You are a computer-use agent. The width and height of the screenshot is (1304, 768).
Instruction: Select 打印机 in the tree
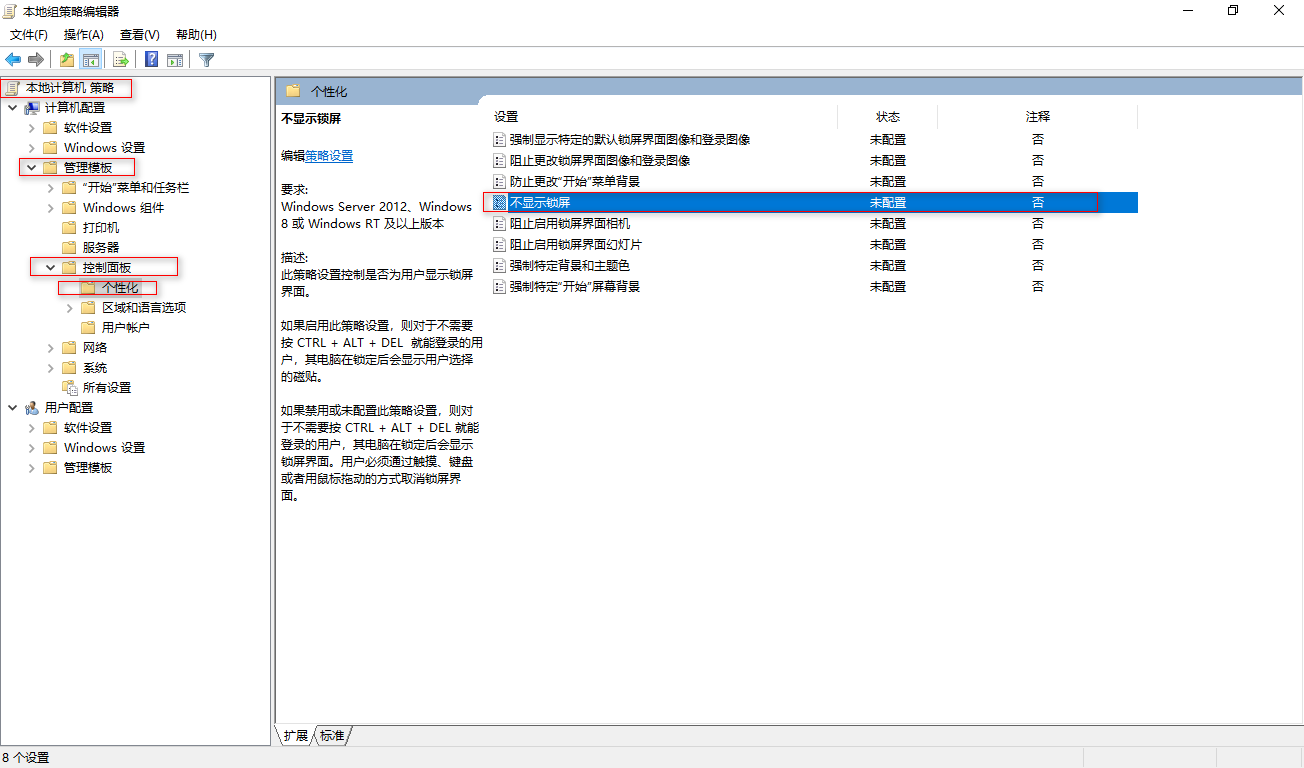[101, 228]
